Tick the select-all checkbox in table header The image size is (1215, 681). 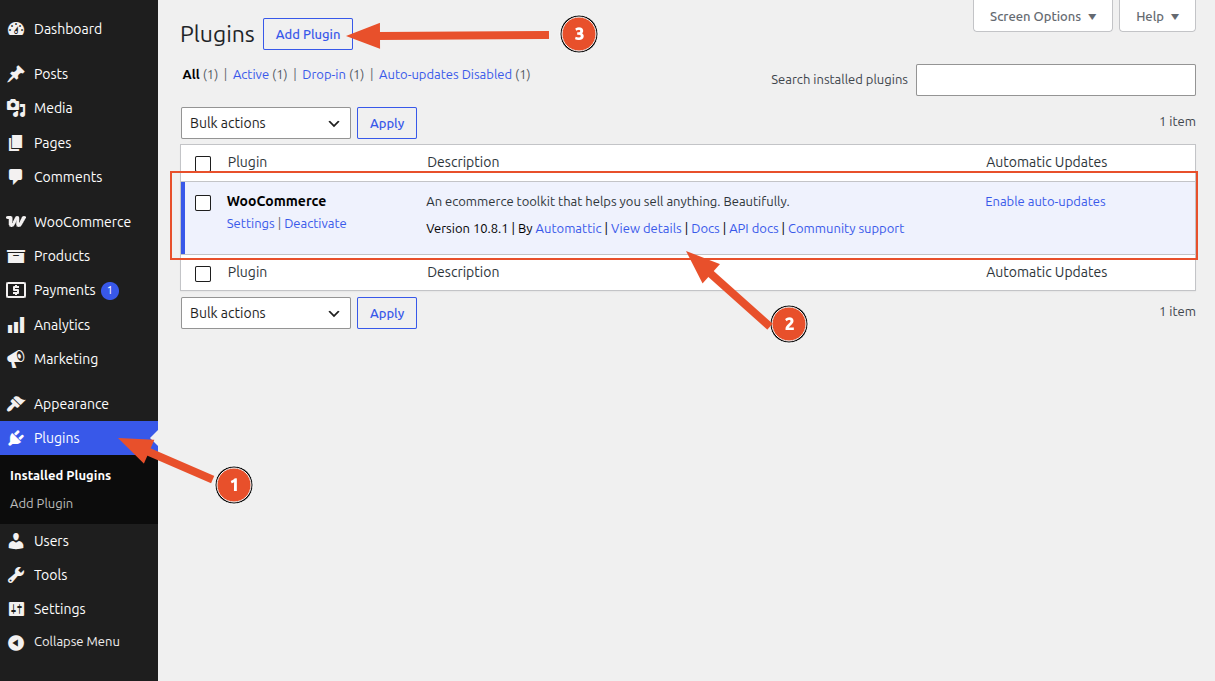tap(203, 163)
